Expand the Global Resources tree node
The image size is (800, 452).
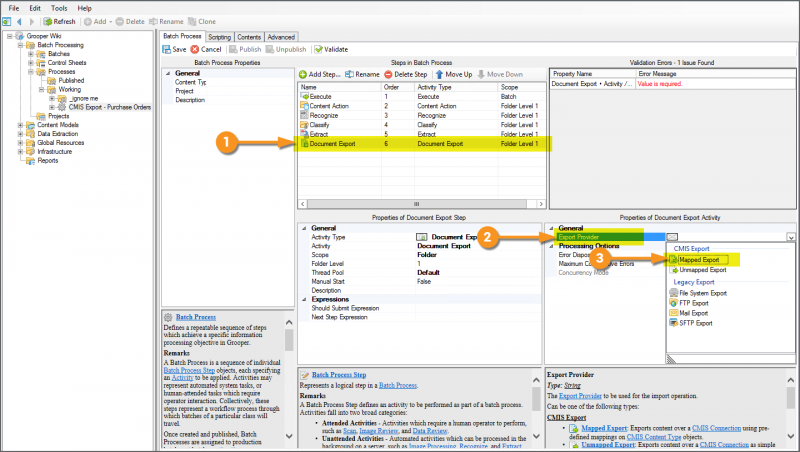(x=20, y=143)
